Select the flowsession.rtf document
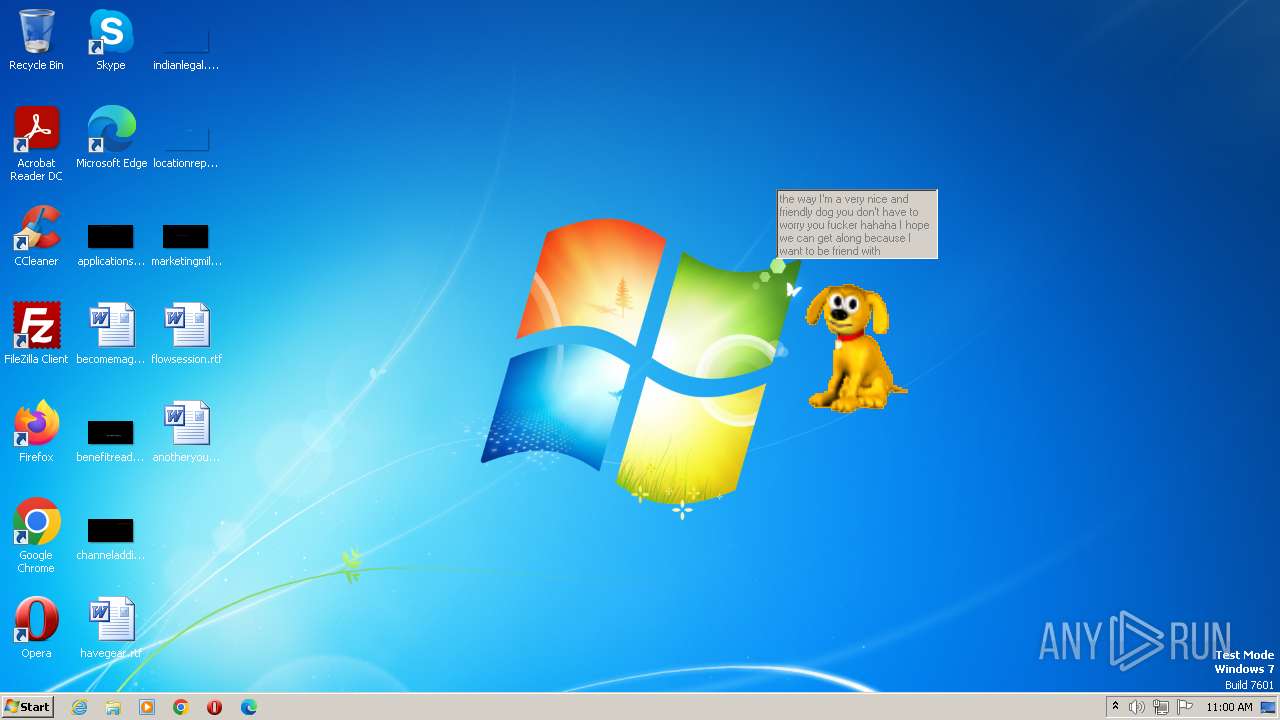1280x720 pixels. coord(186,333)
